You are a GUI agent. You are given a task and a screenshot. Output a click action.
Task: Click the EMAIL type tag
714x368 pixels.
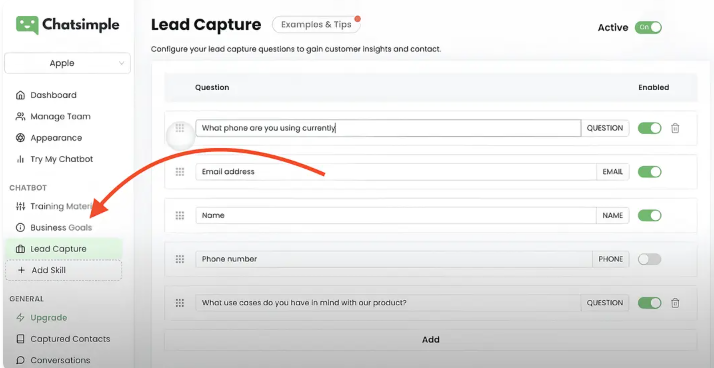tap(612, 172)
